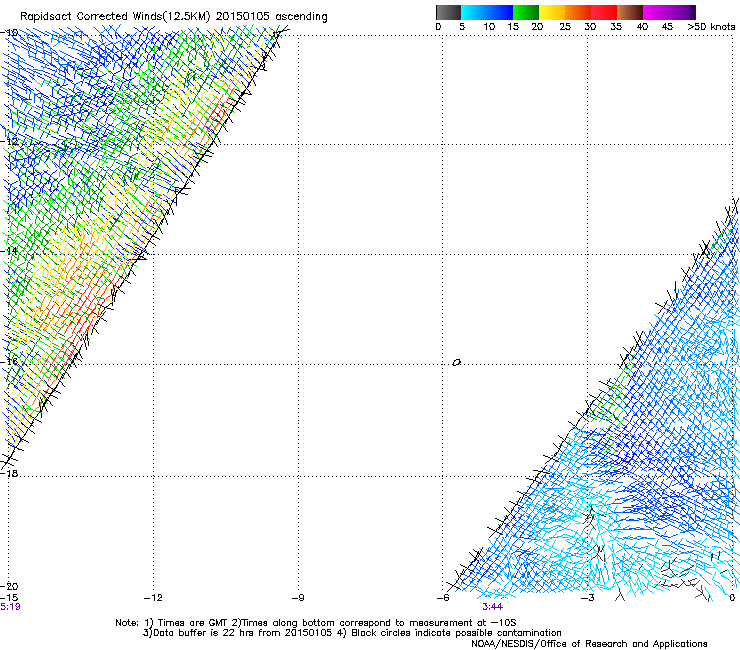Click the '-15' longitude axis label
740x650 pixels.
pyautogui.click(x=9, y=598)
